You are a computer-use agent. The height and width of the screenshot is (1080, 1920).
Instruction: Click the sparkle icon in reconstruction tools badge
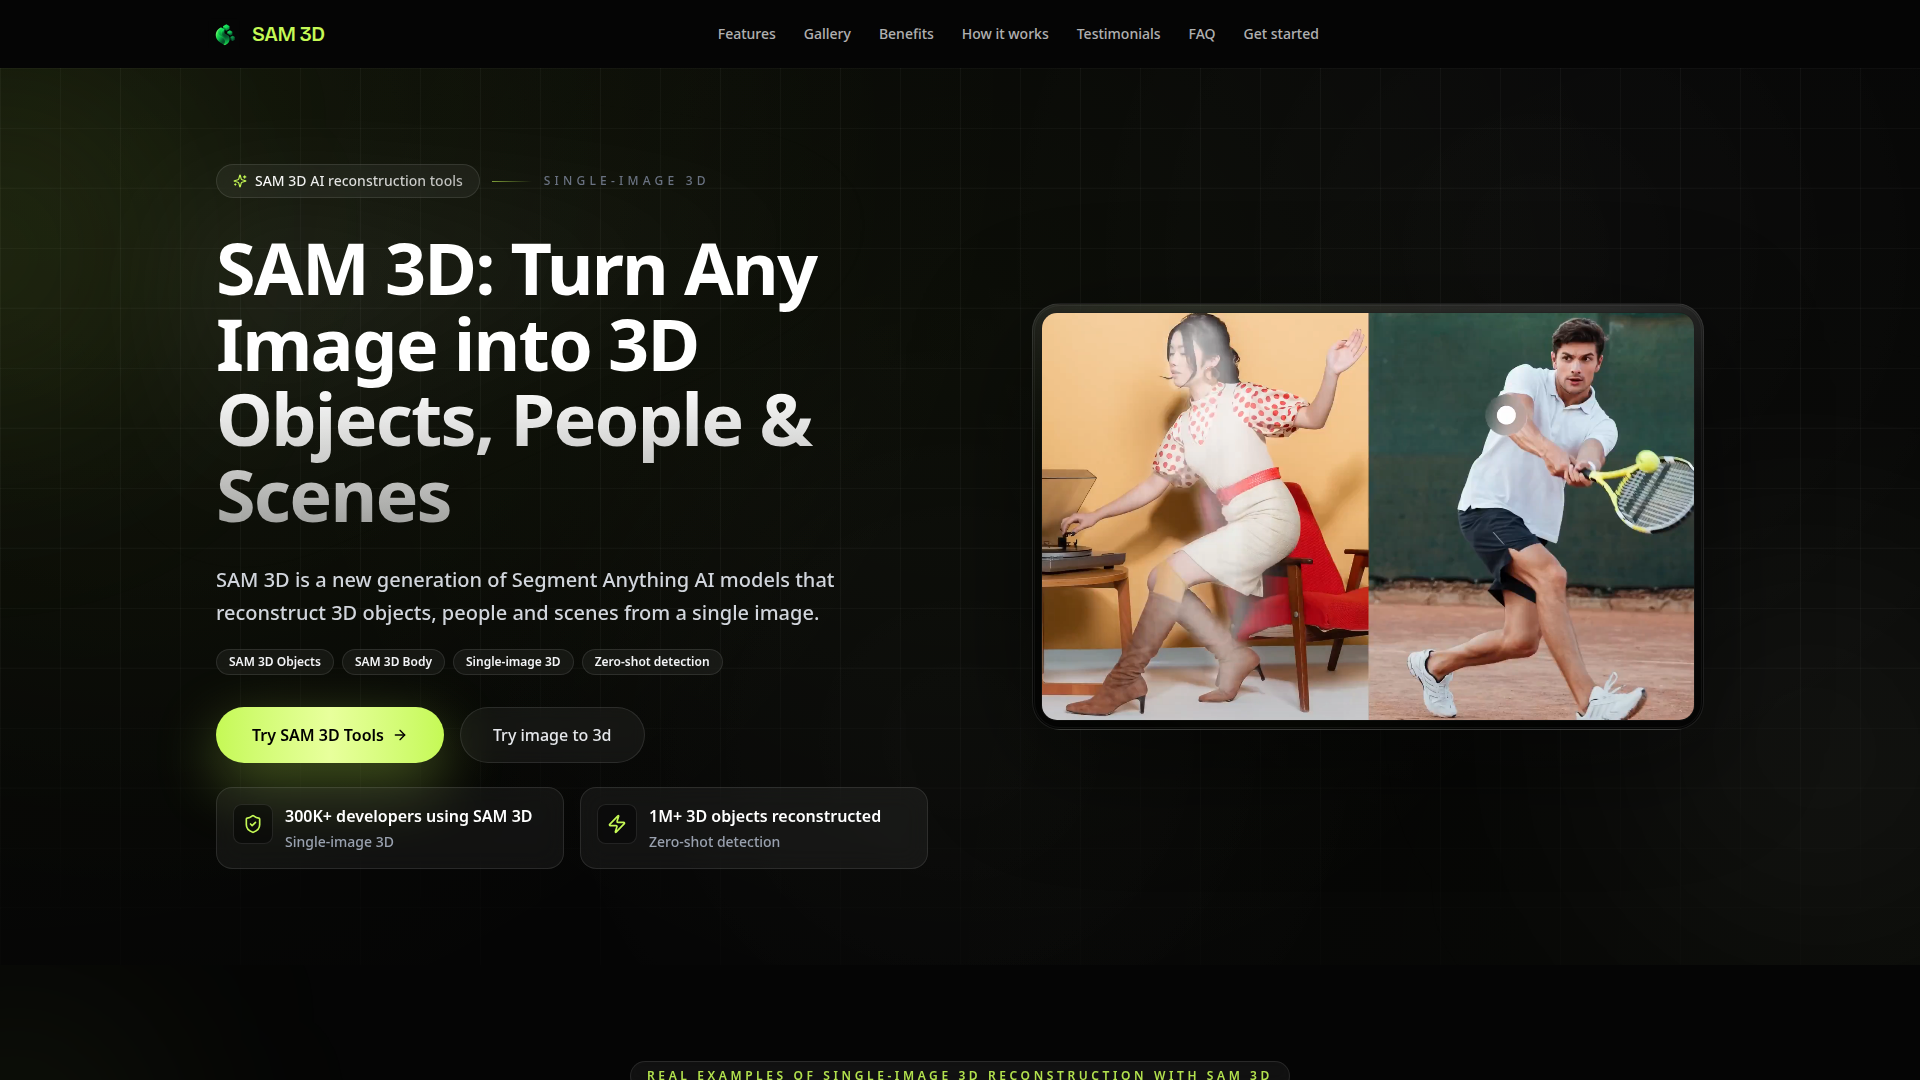[x=240, y=181]
